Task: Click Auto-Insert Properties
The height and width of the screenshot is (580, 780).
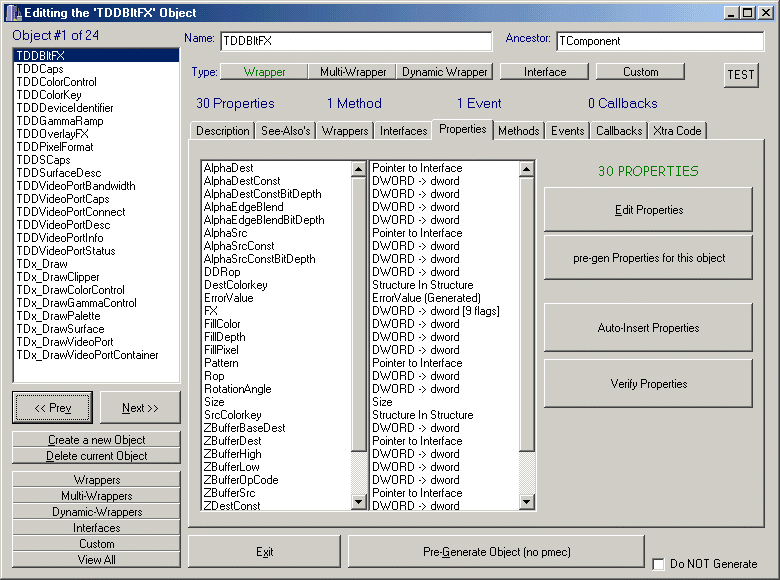Action: [648, 328]
